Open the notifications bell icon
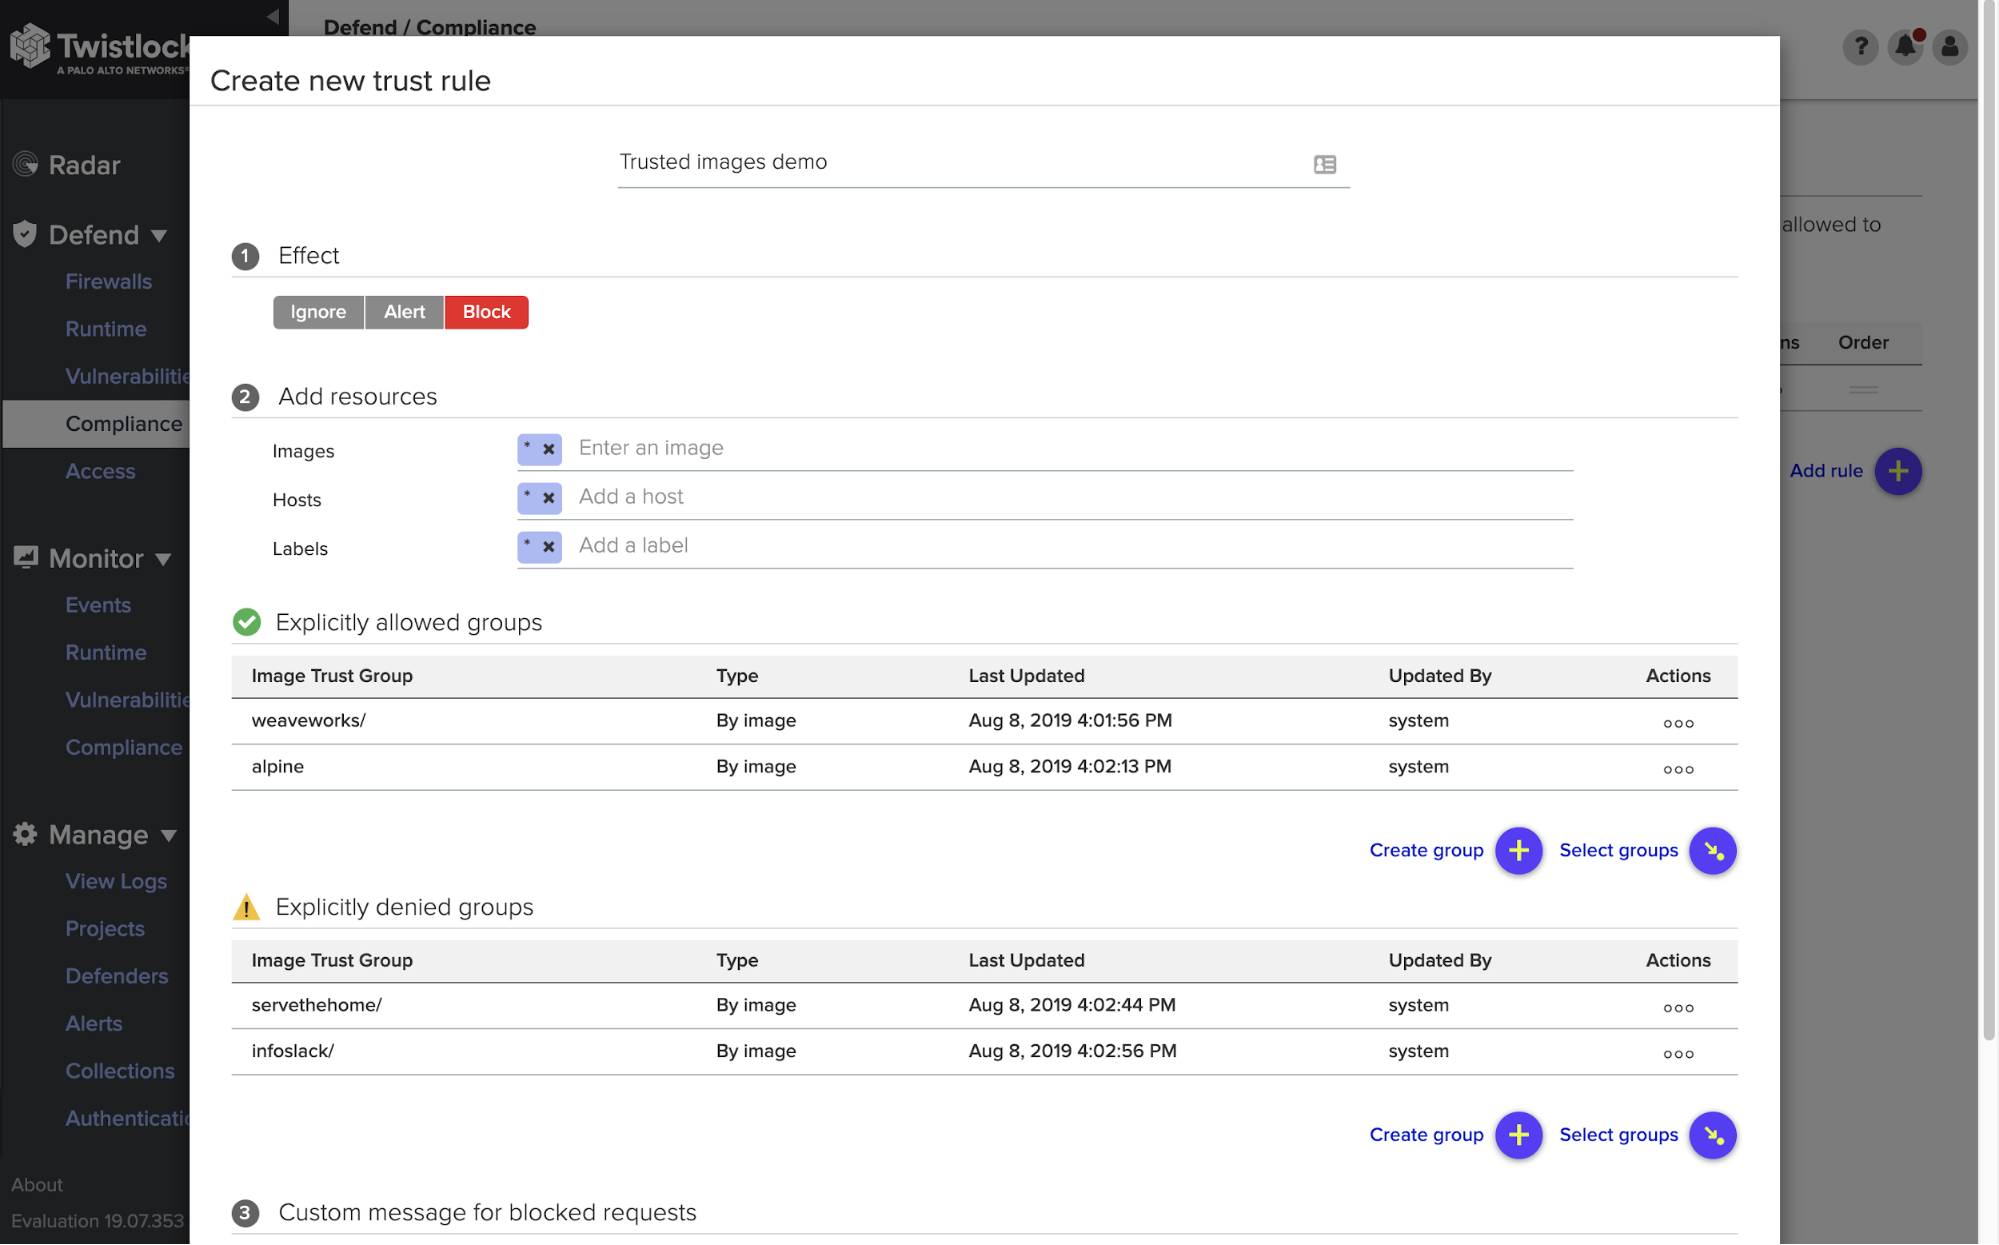This screenshot has width=1999, height=1245. 1906,46
